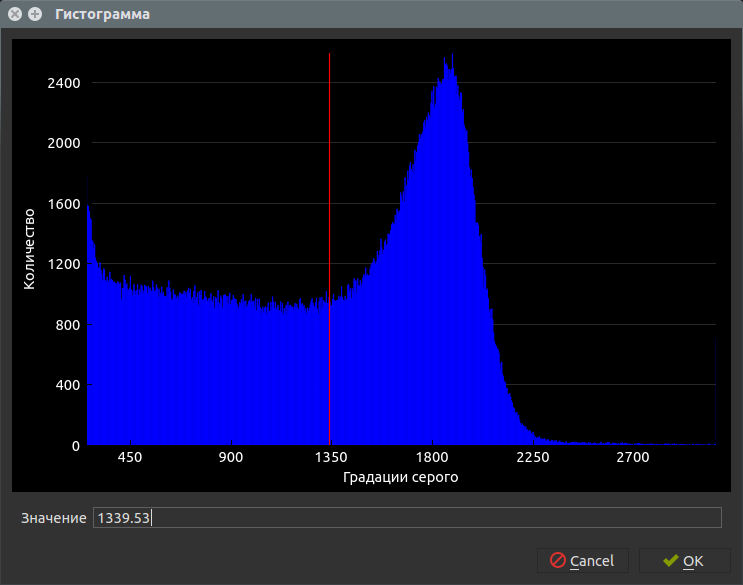Close the Гистограмма dialog window
The image size is (743, 585).
pyautogui.click(x=15, y=14)
